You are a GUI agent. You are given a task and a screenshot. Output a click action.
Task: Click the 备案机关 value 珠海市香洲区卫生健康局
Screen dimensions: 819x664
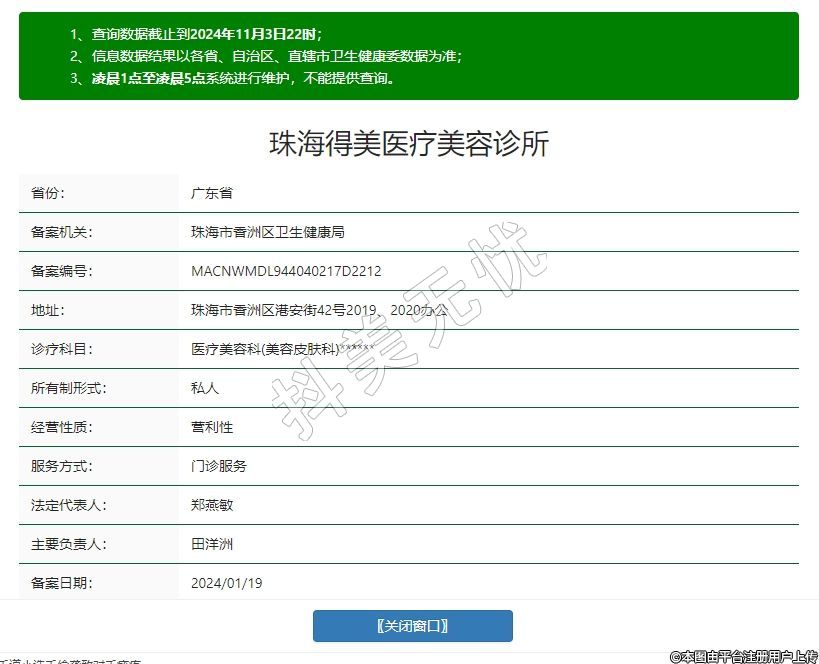[267, 232]
